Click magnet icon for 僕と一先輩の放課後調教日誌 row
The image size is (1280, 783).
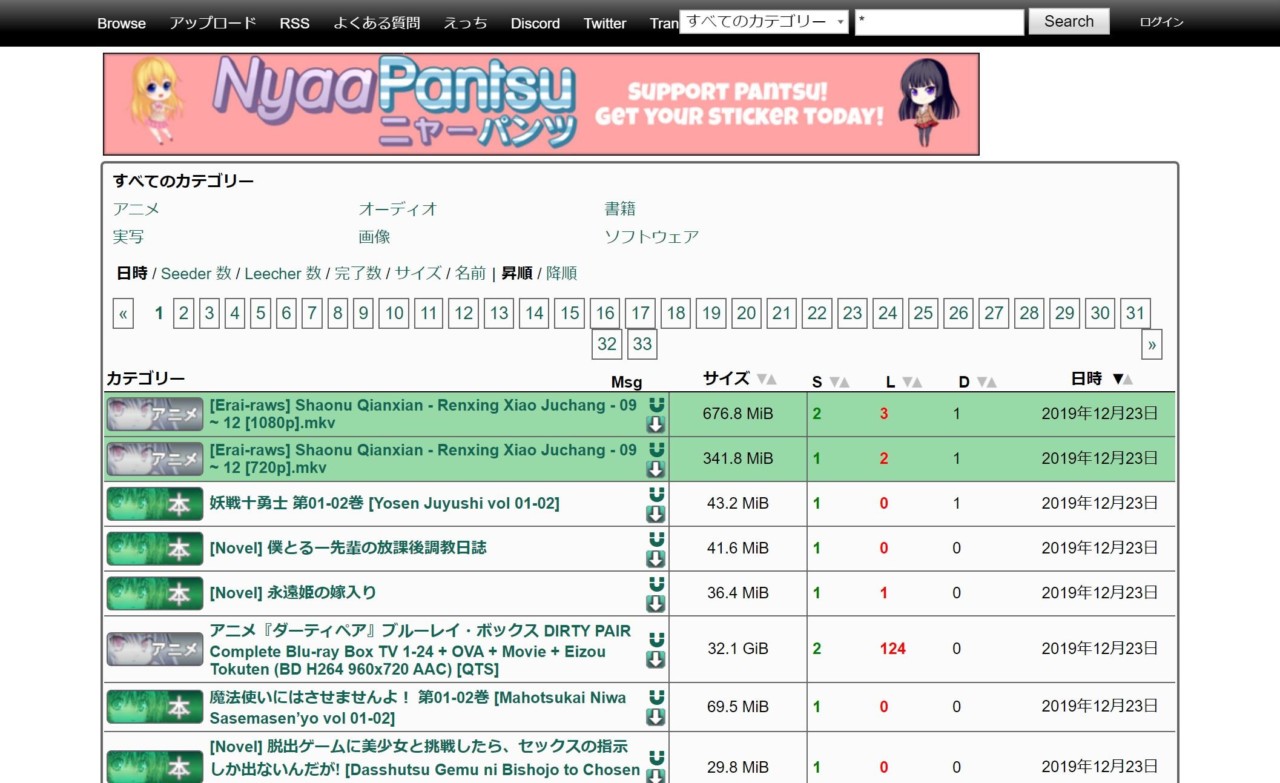click(656, 539)
